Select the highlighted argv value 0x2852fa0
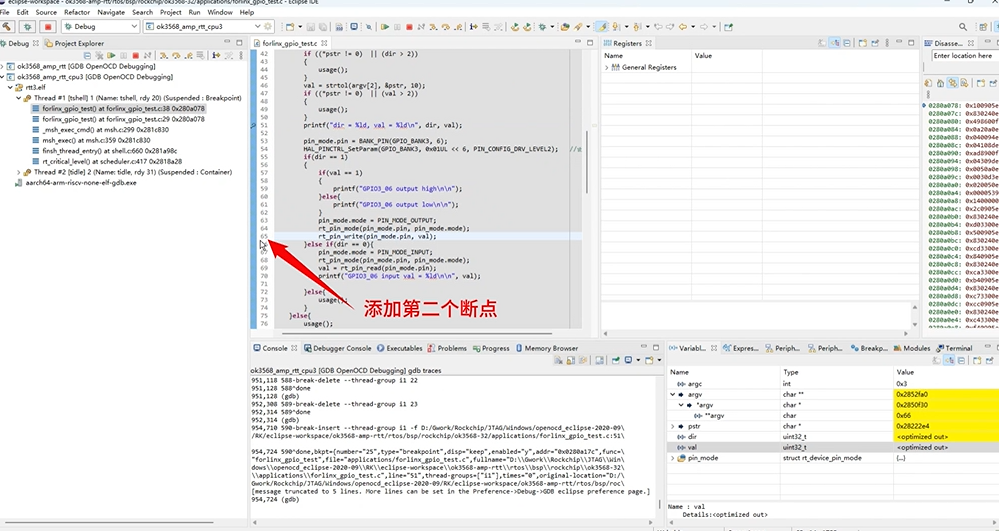Screen dimensions: 999x531 (914, 394)
